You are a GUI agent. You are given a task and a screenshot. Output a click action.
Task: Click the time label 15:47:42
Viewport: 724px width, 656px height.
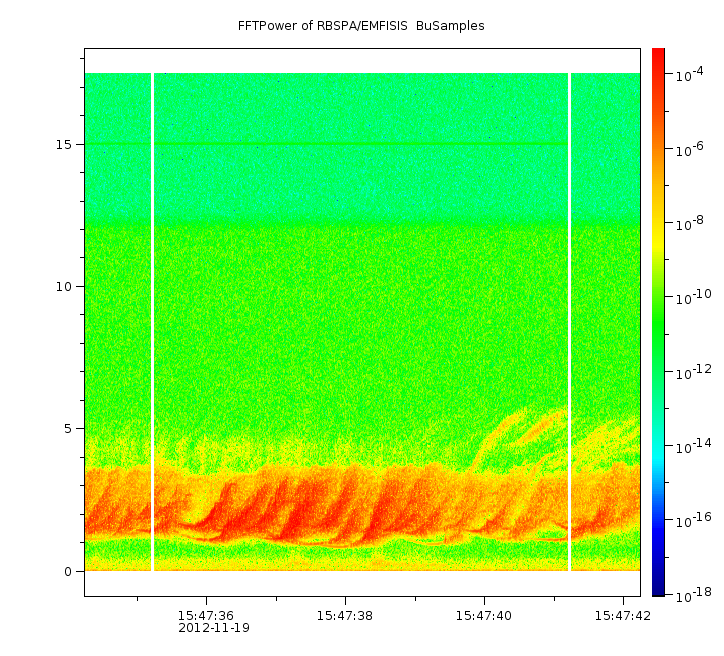point(623,616)
